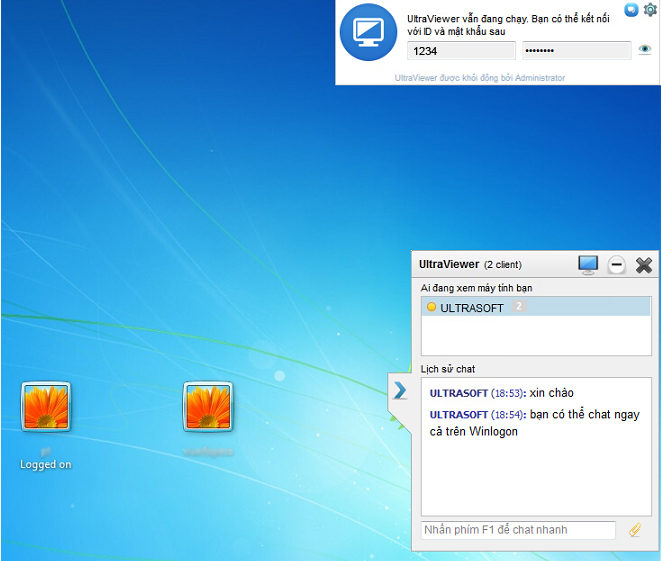Attach a file with the paperclip icon
This screenshot has height=561, width=661.
pos(635,530)
